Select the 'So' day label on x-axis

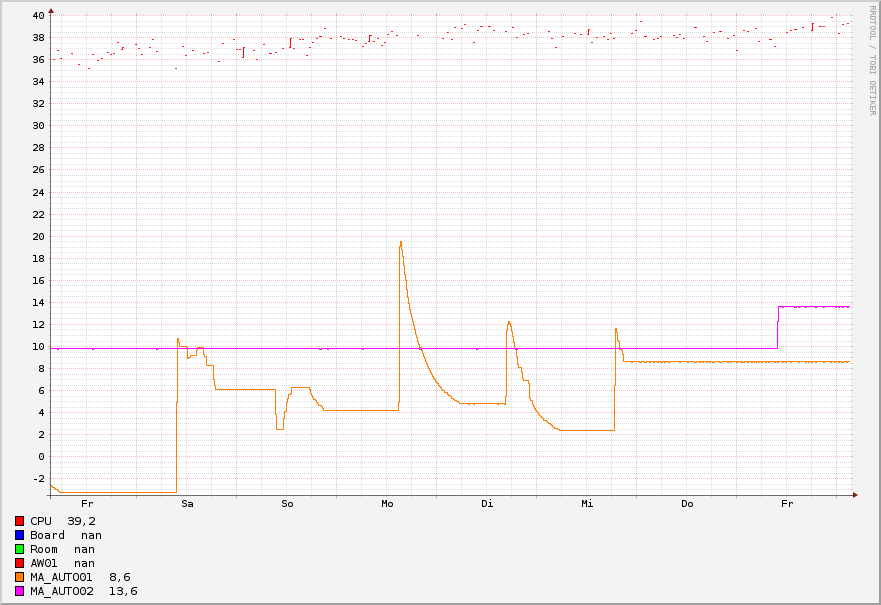(287, 504)
